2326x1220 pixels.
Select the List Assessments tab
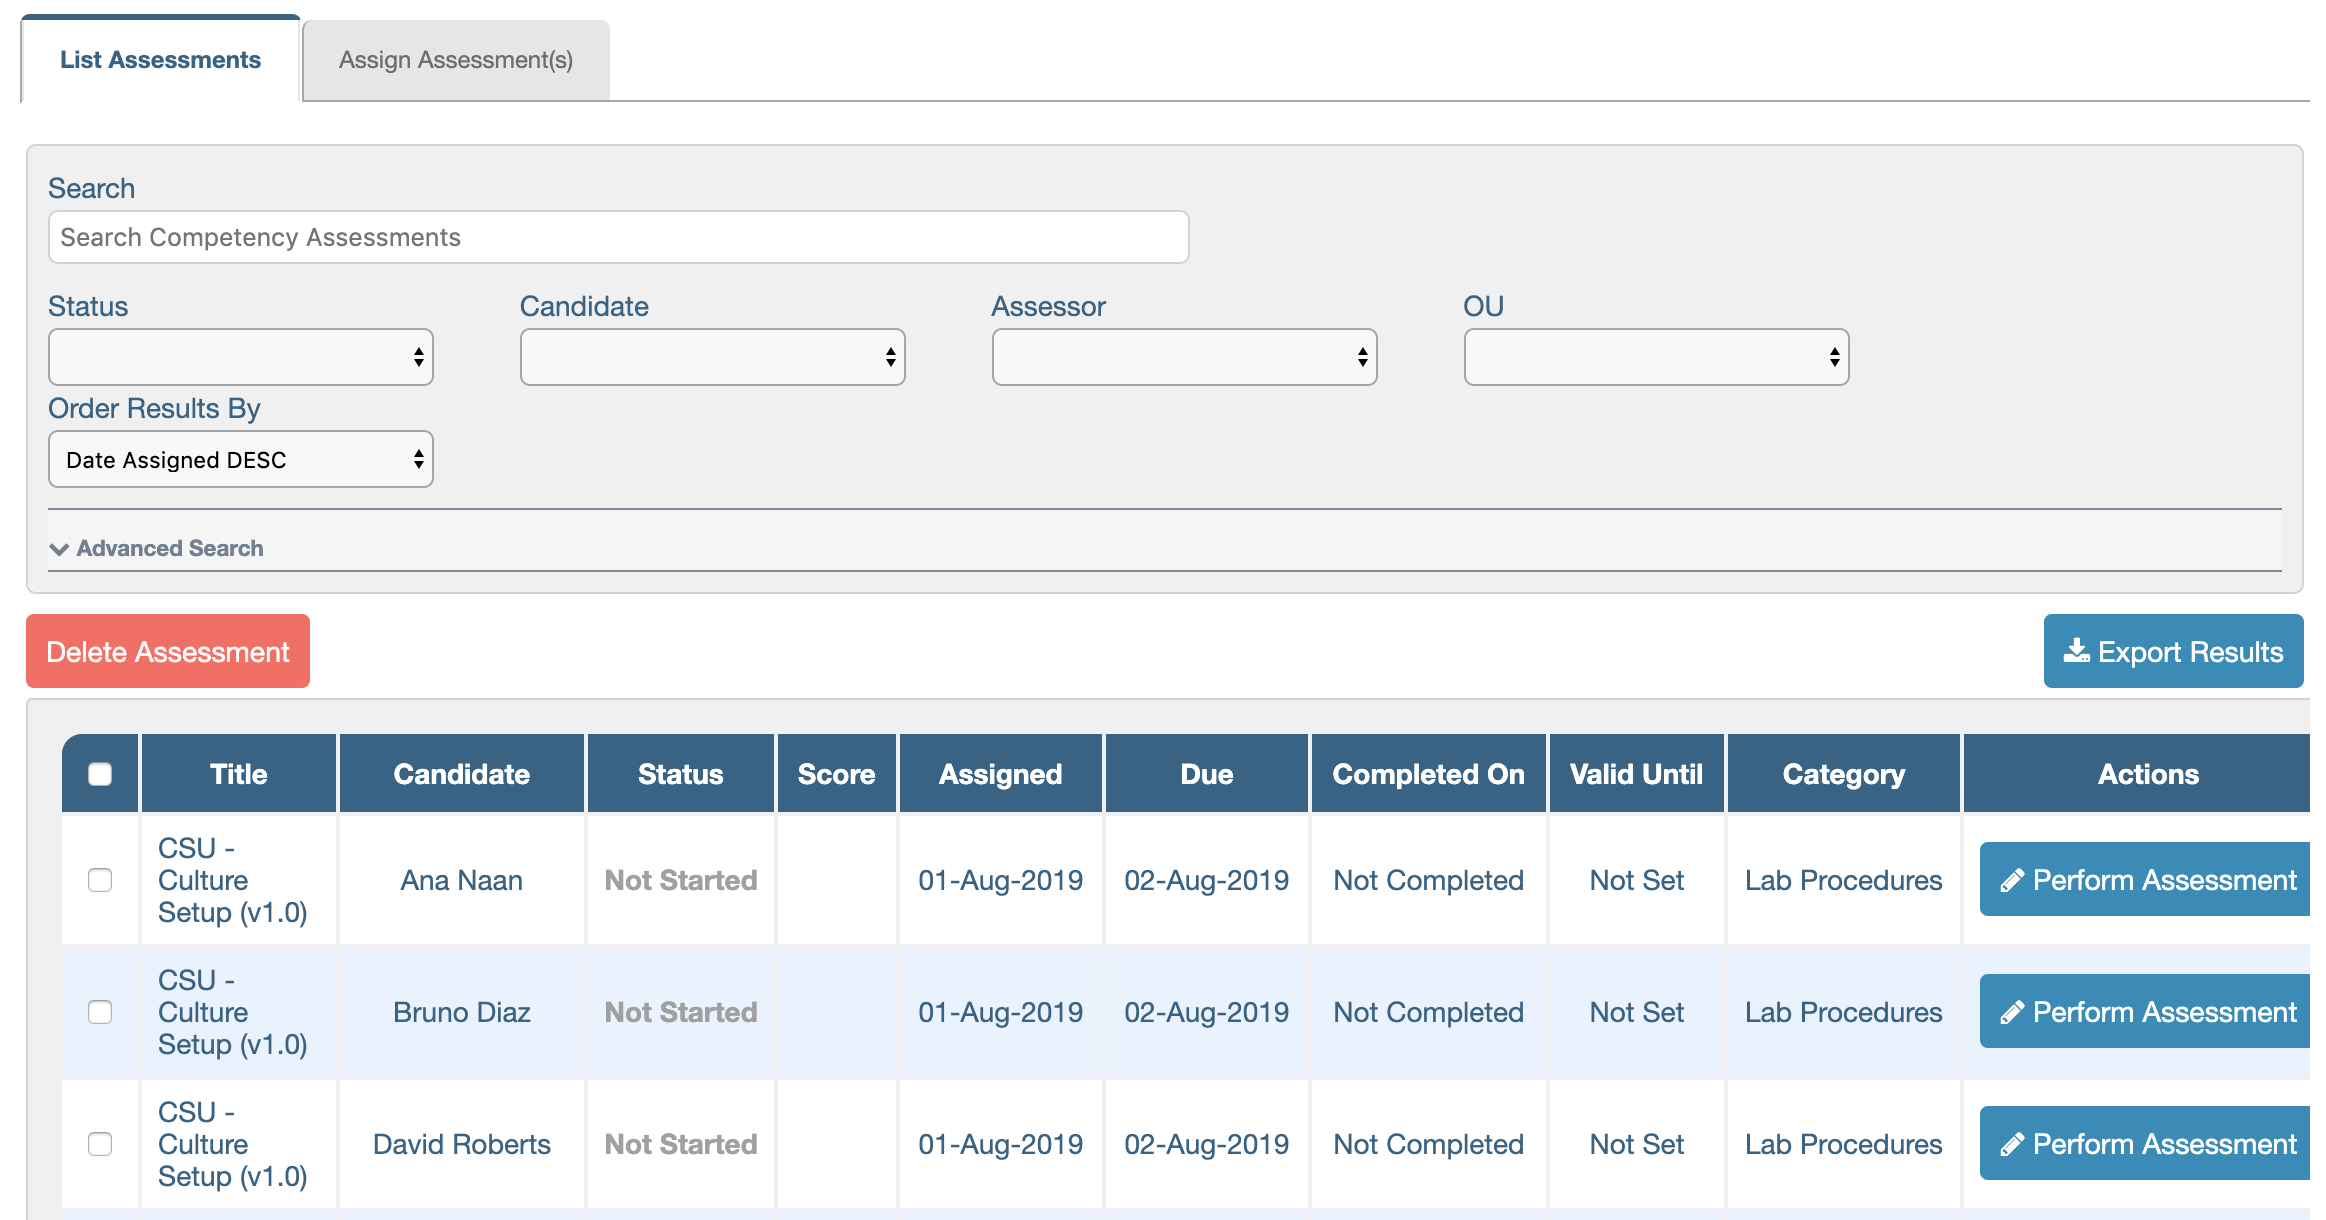(160, 60)
